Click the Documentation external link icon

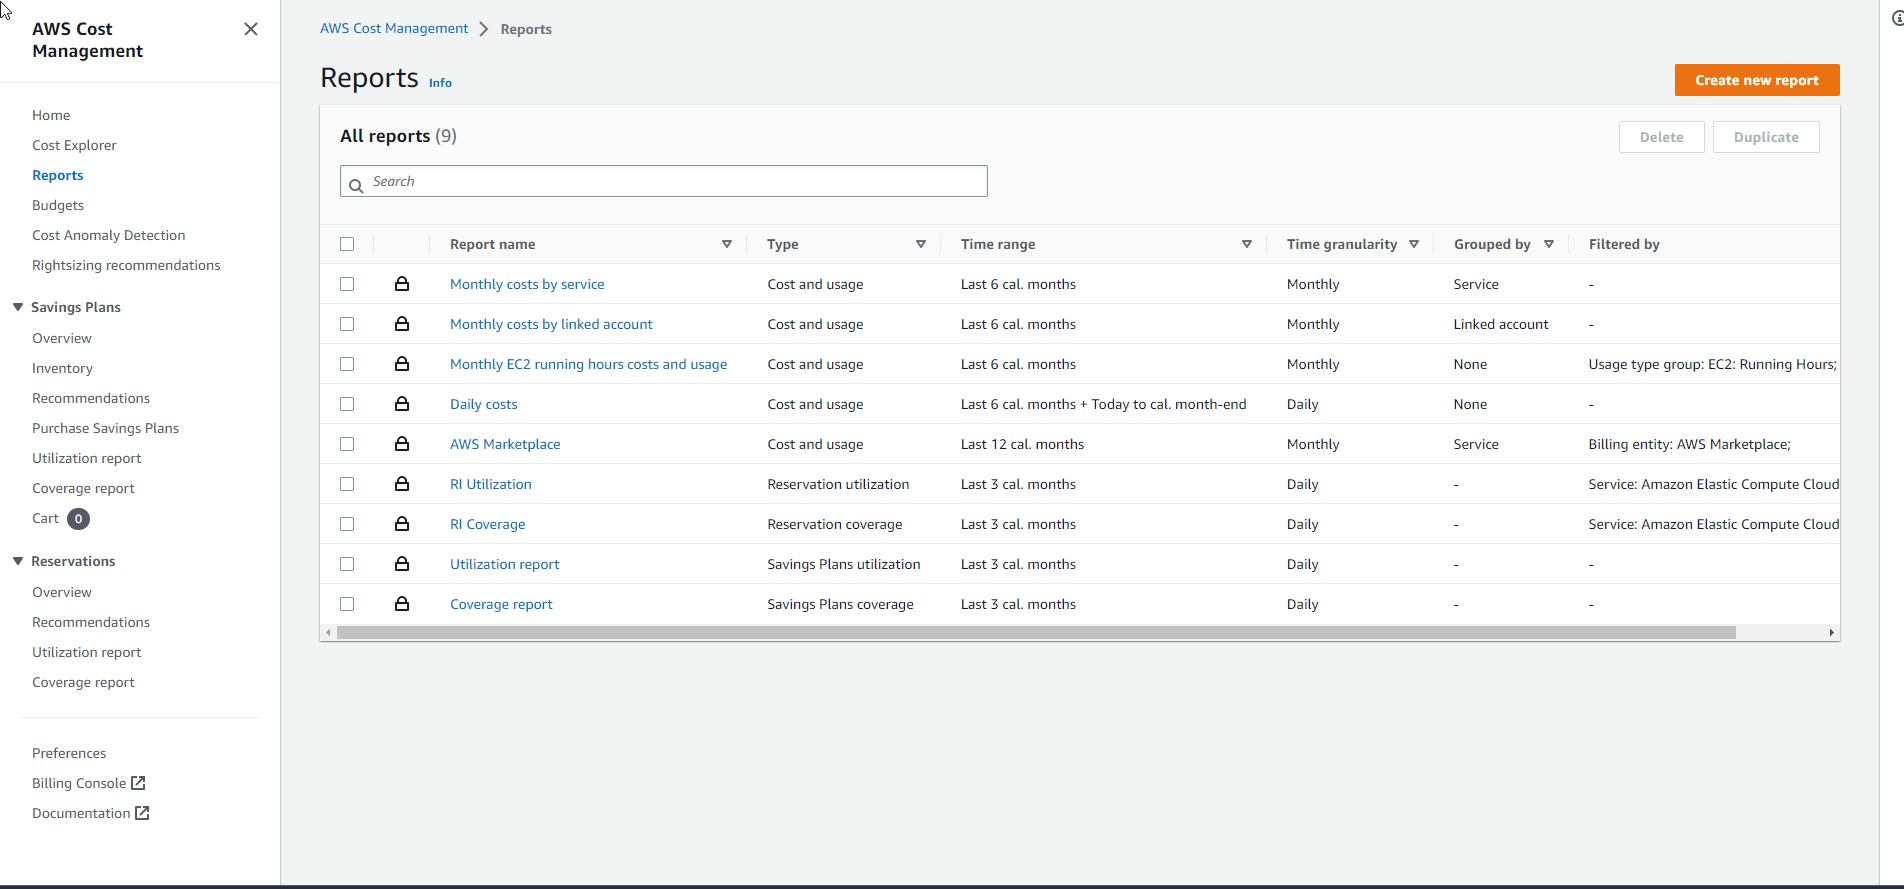coord(142,813)
